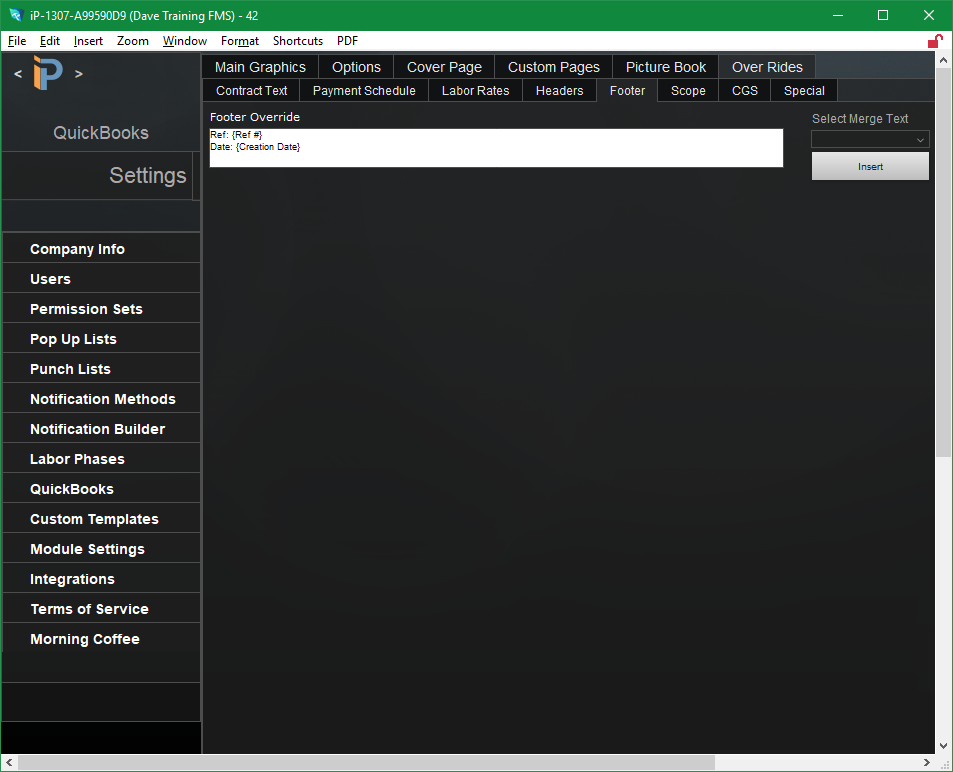Screen dimensions: 953x772
Task: Click the scrollbar up arrow icon
Action: (x=942, y=59)
